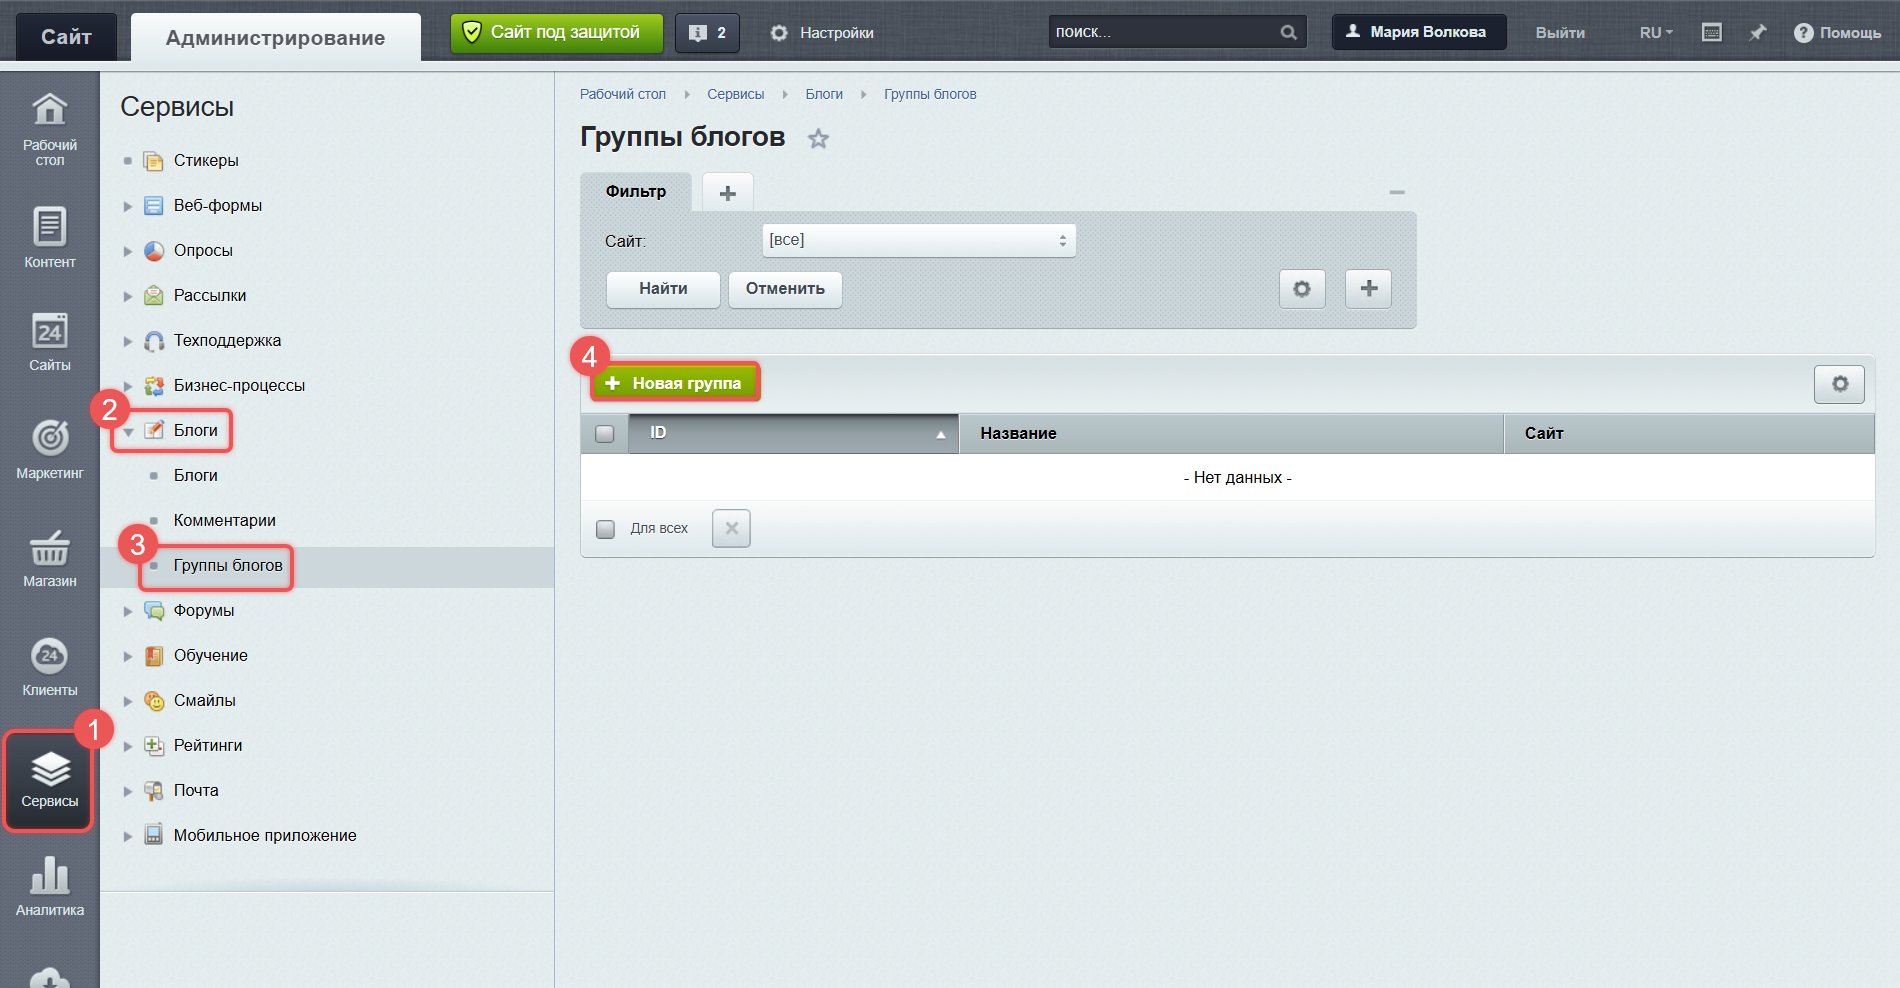Open the Магазин sidebar section
This screenshot has width=1900, height=988.
pyautogui.click(x=50, y=558)
